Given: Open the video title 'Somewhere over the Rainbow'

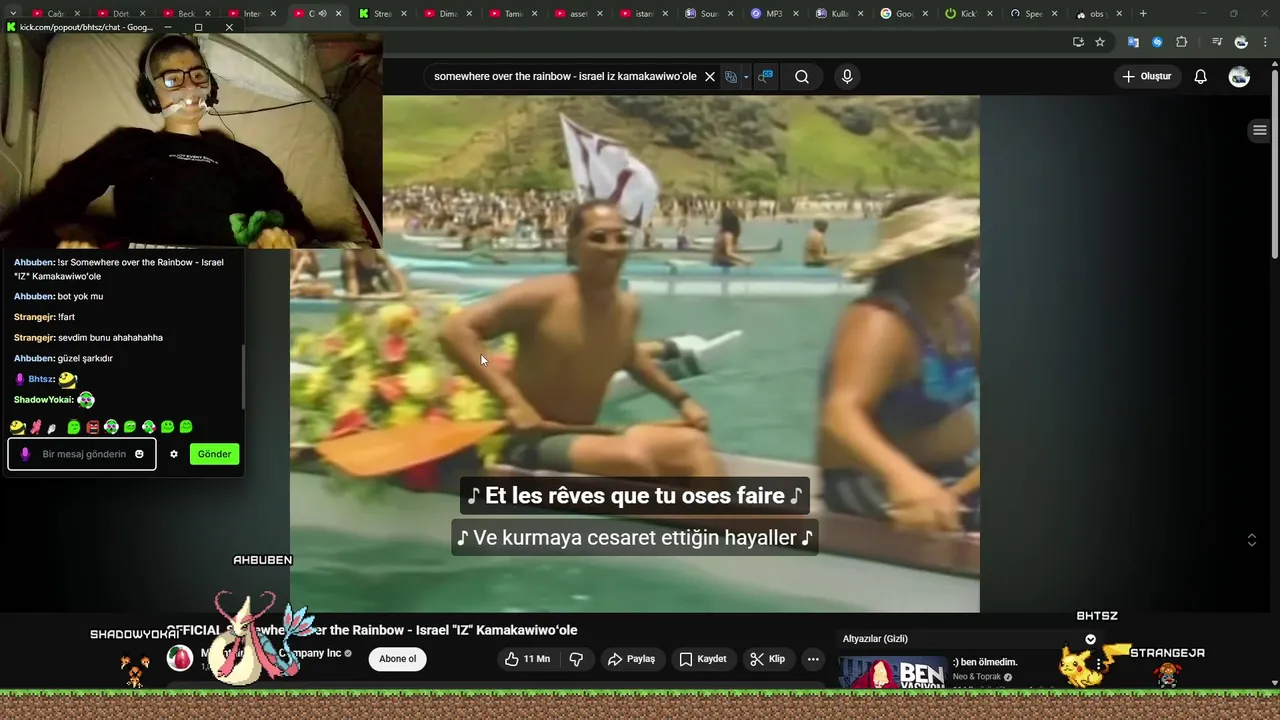Looking at the screenshot, I should point(372,631).
